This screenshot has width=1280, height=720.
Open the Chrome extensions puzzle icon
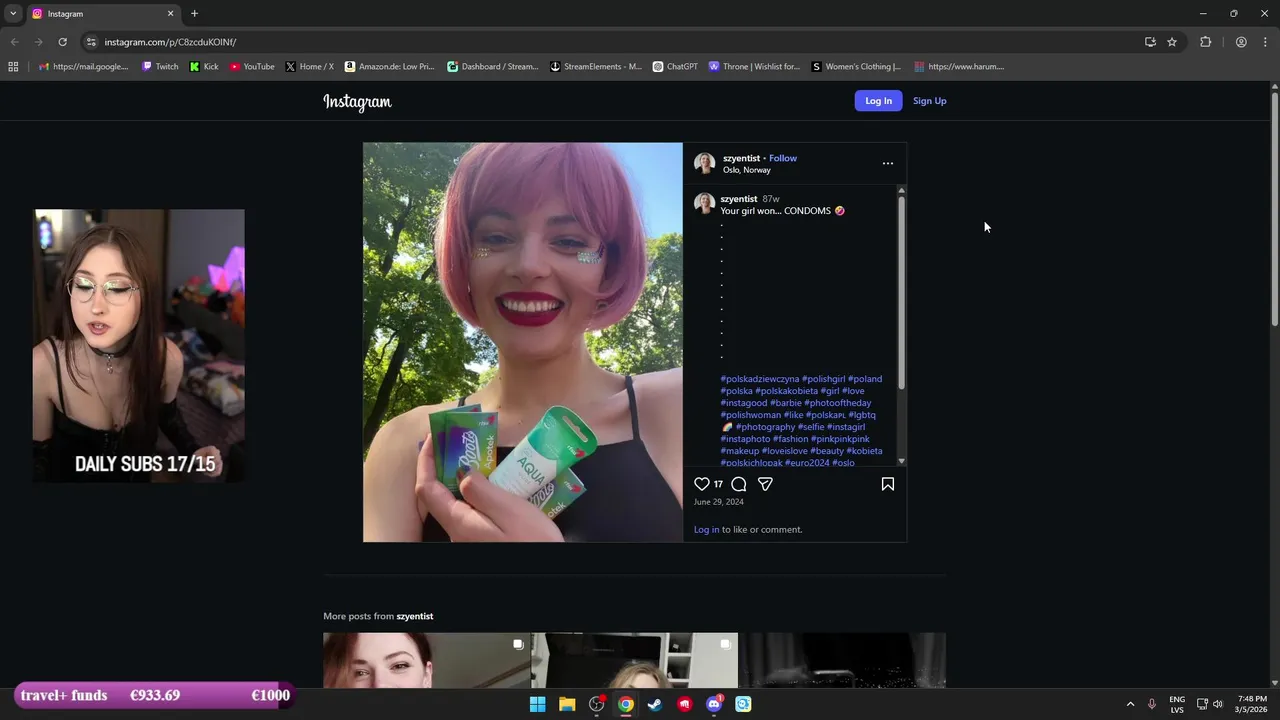tap(1205, 42)
